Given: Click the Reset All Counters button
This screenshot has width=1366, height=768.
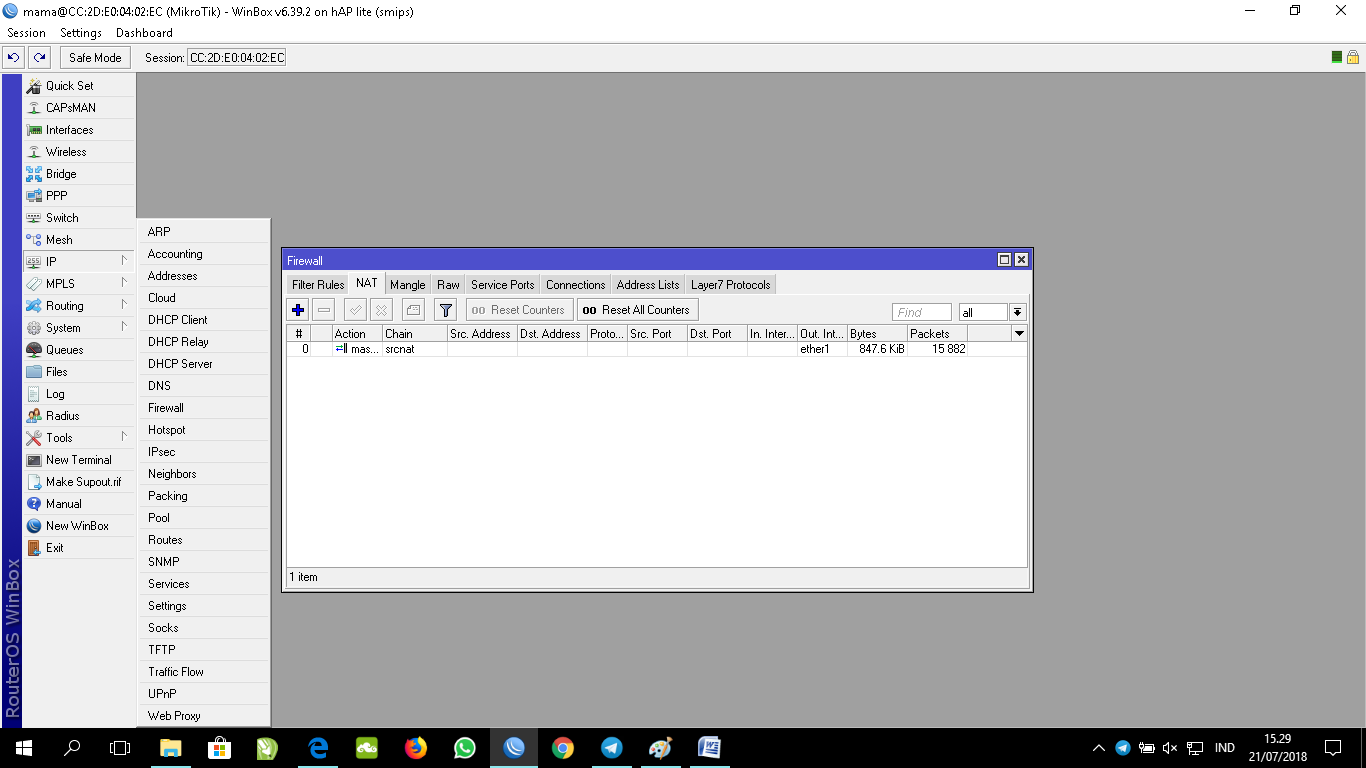Looking at the screenshot, I should pos(637,310).
